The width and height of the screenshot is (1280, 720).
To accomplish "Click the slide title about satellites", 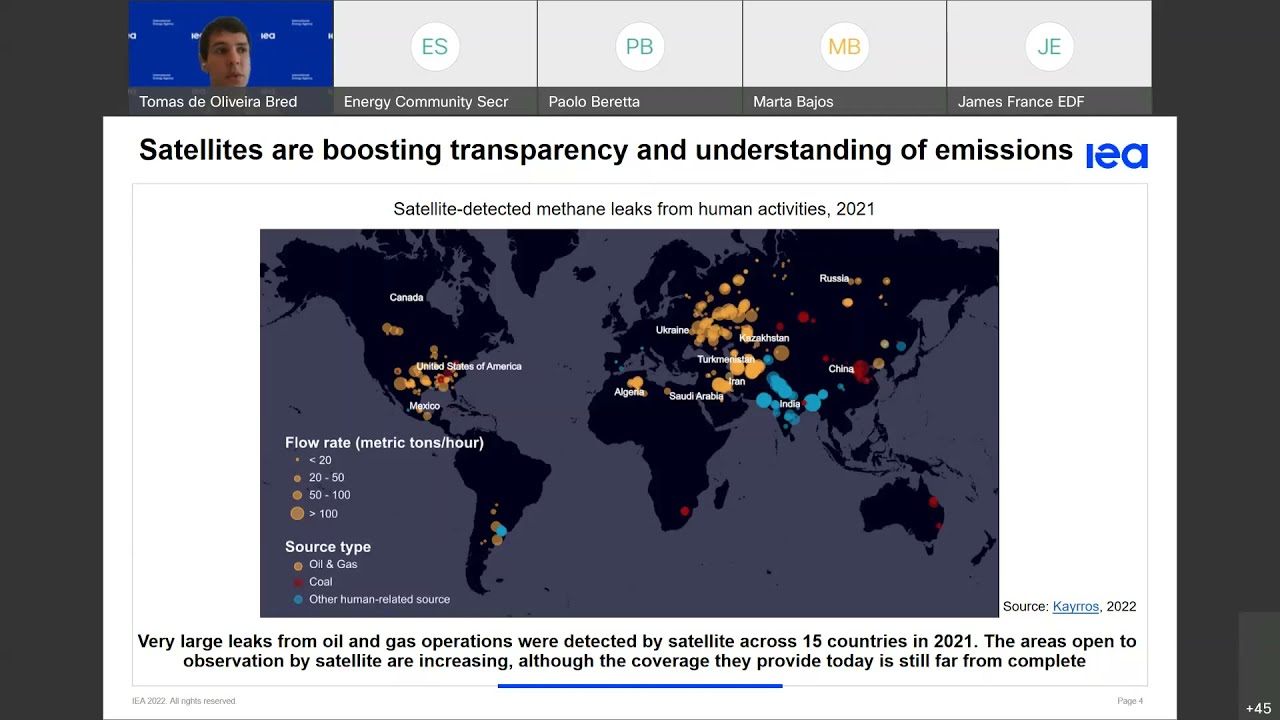I will point(606,150).
